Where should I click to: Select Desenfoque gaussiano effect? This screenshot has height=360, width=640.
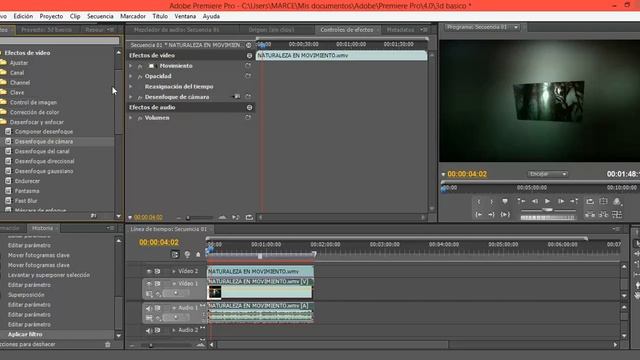(x=44, y=171)
